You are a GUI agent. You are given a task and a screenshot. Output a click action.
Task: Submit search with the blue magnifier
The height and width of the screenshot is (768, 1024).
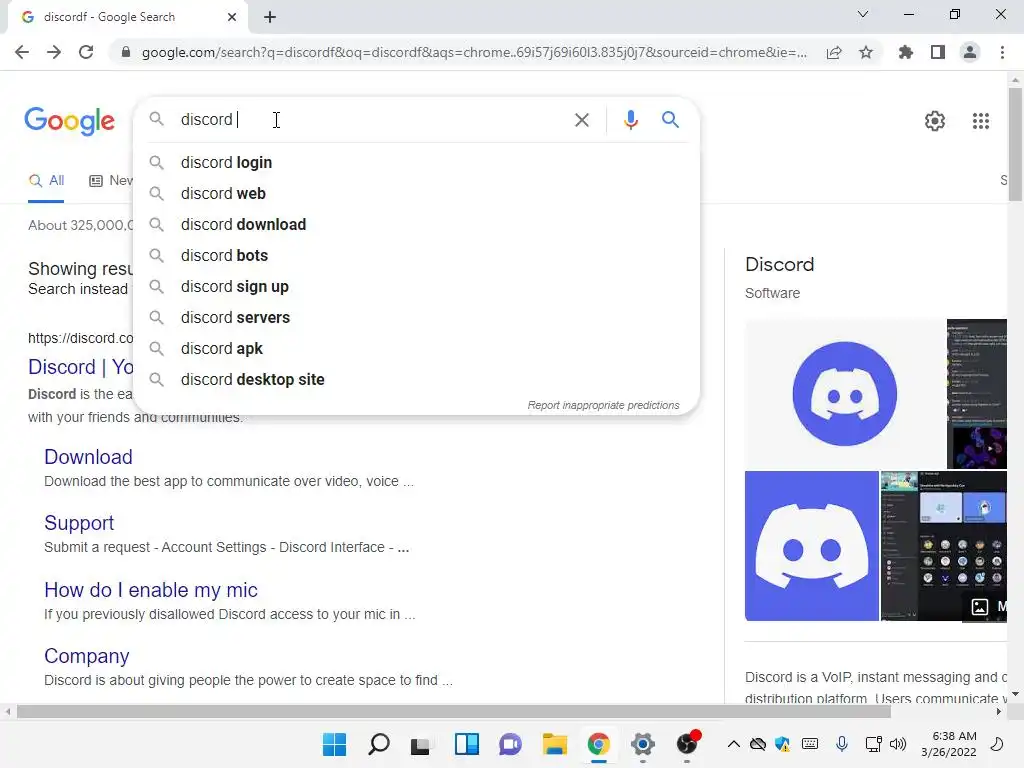click(670, 120)
